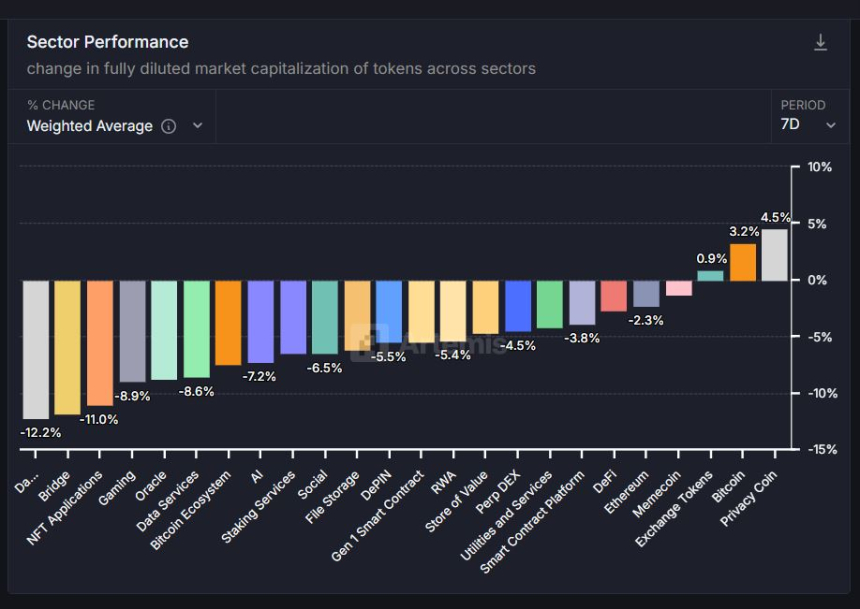860x609 pixels.
Task: Select the grey Privacy Coin bar
Action: 774,255
